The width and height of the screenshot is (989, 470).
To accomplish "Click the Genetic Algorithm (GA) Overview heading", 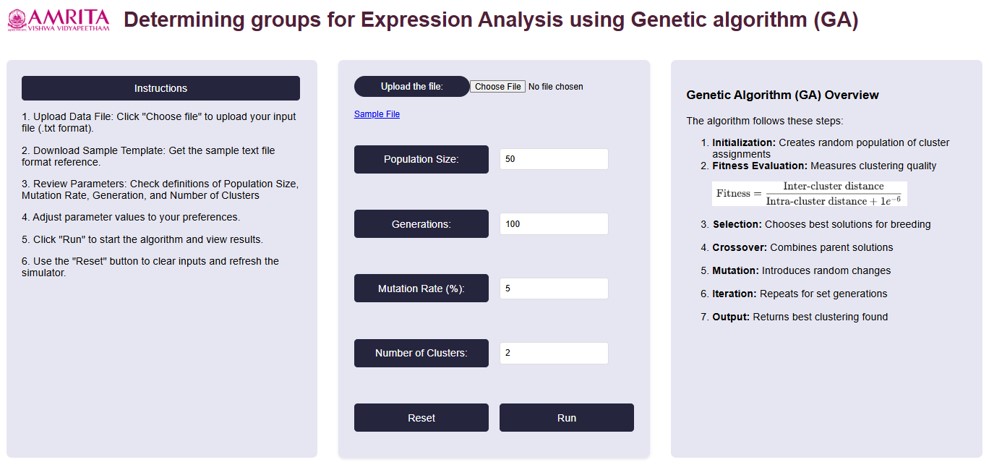I will (782, 95).
